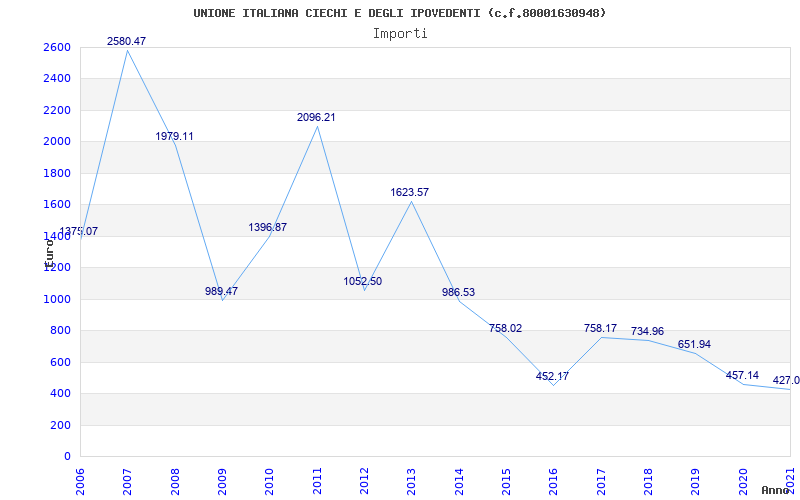Select data label 1052.50

point(363,281)
